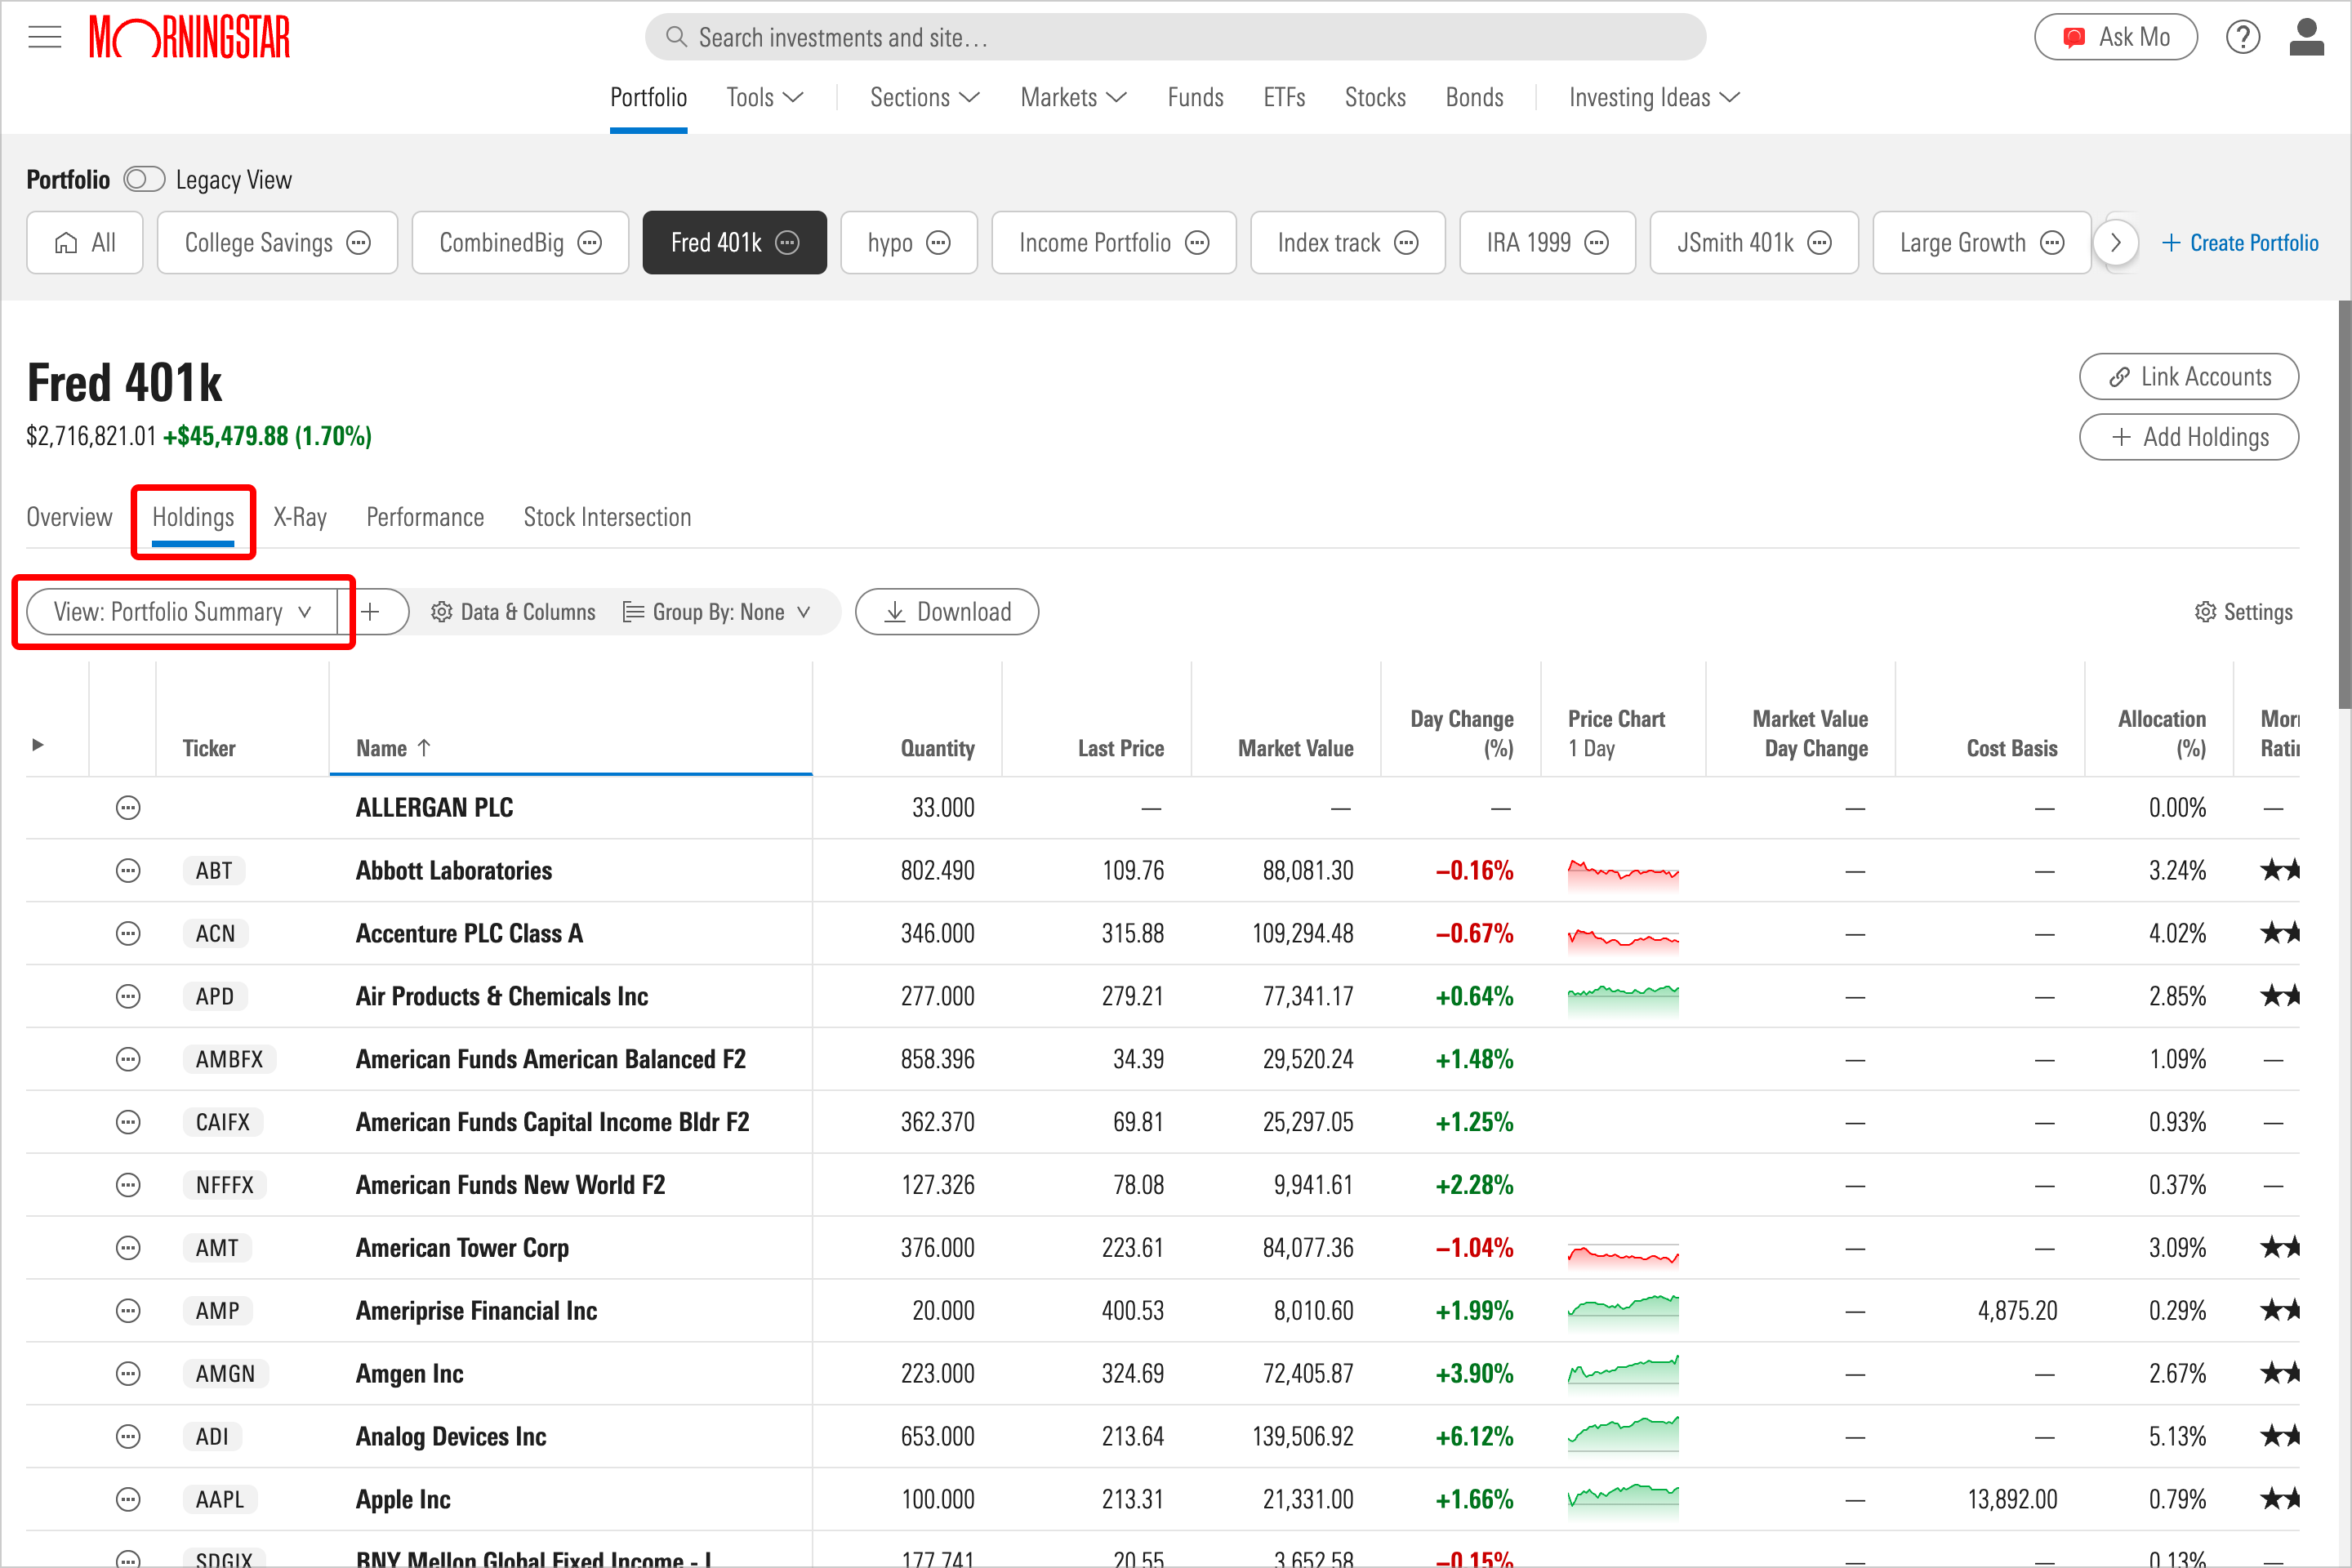Click the ABT ticker badge
Image resolution: width=2352 pixels, height=1568 pixels.
click(x=214, y=871)
